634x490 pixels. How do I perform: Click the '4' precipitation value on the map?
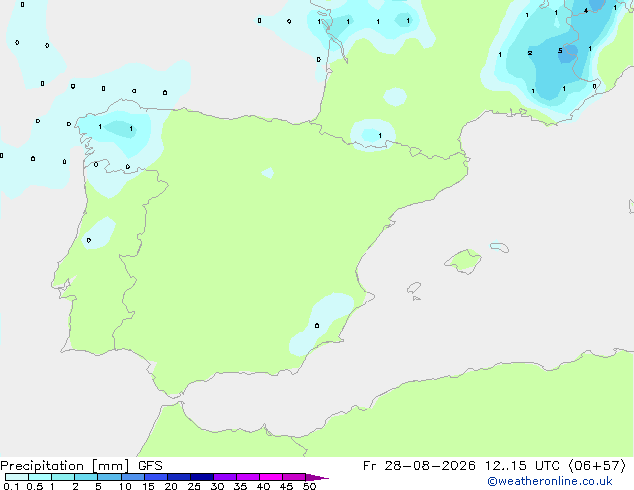(586, 11)
